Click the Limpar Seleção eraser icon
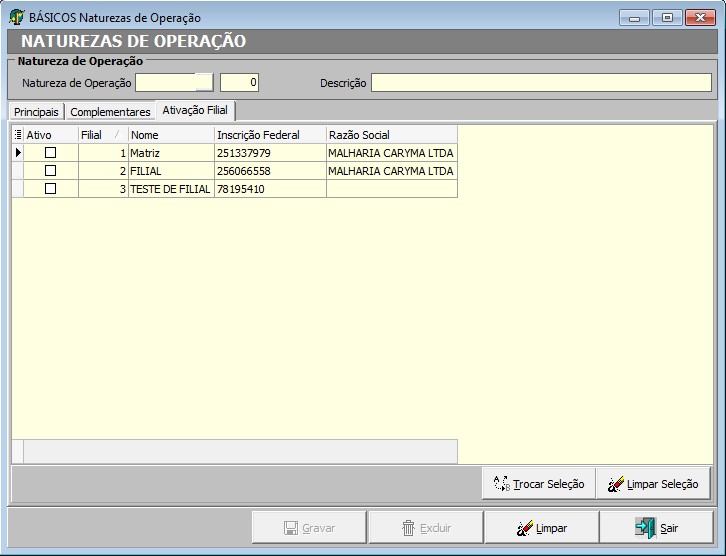 (x=616, y=484)
